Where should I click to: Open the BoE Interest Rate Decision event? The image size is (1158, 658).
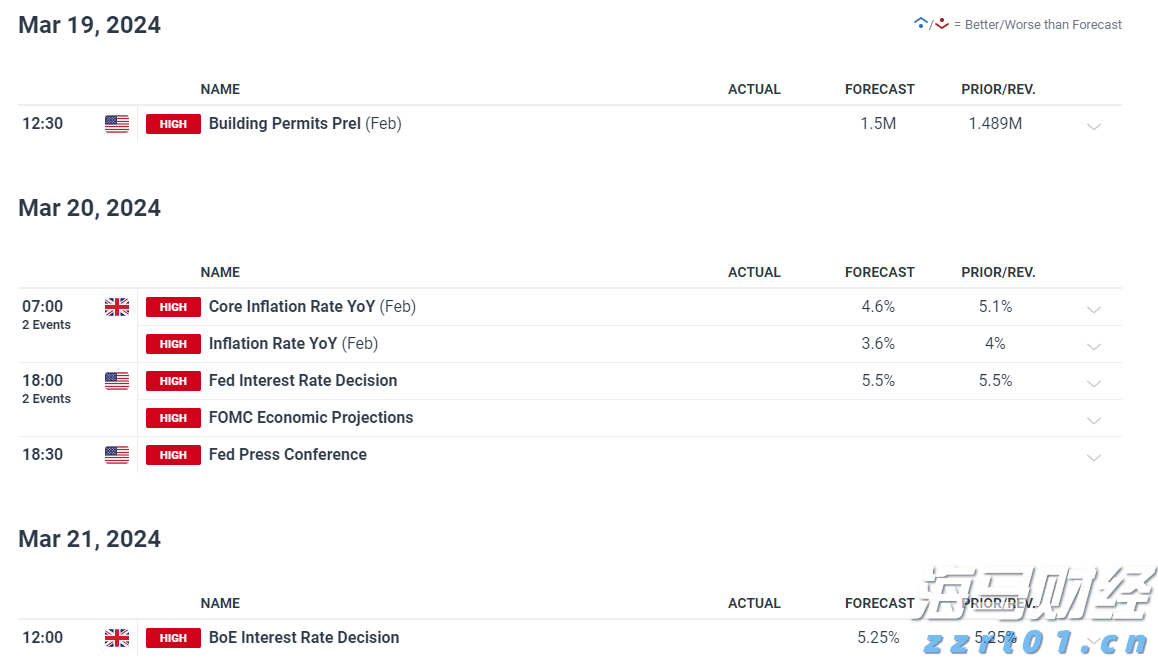pyautogui.click(x=303, y=638)
